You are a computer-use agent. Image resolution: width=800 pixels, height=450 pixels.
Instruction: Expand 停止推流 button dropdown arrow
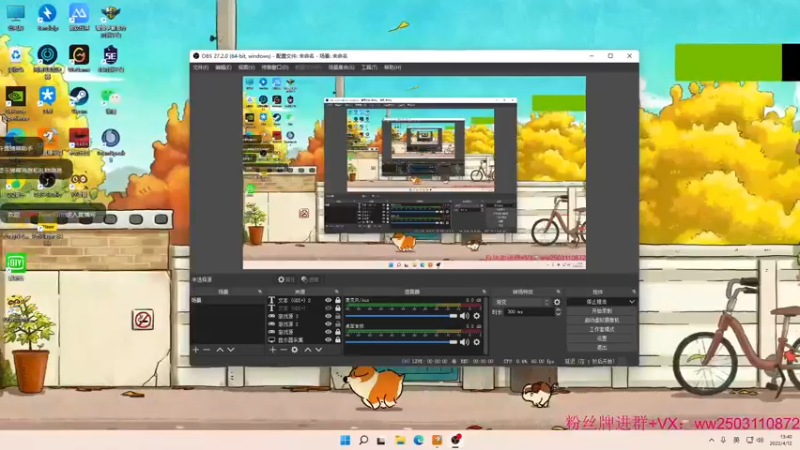[632, 302]
